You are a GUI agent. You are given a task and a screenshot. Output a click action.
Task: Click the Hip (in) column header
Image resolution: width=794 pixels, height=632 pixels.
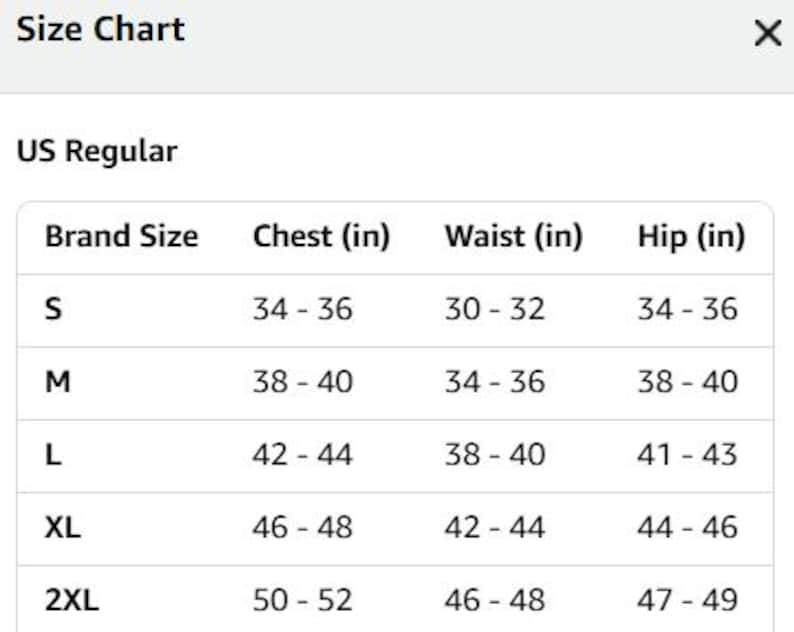click(691, 236)
